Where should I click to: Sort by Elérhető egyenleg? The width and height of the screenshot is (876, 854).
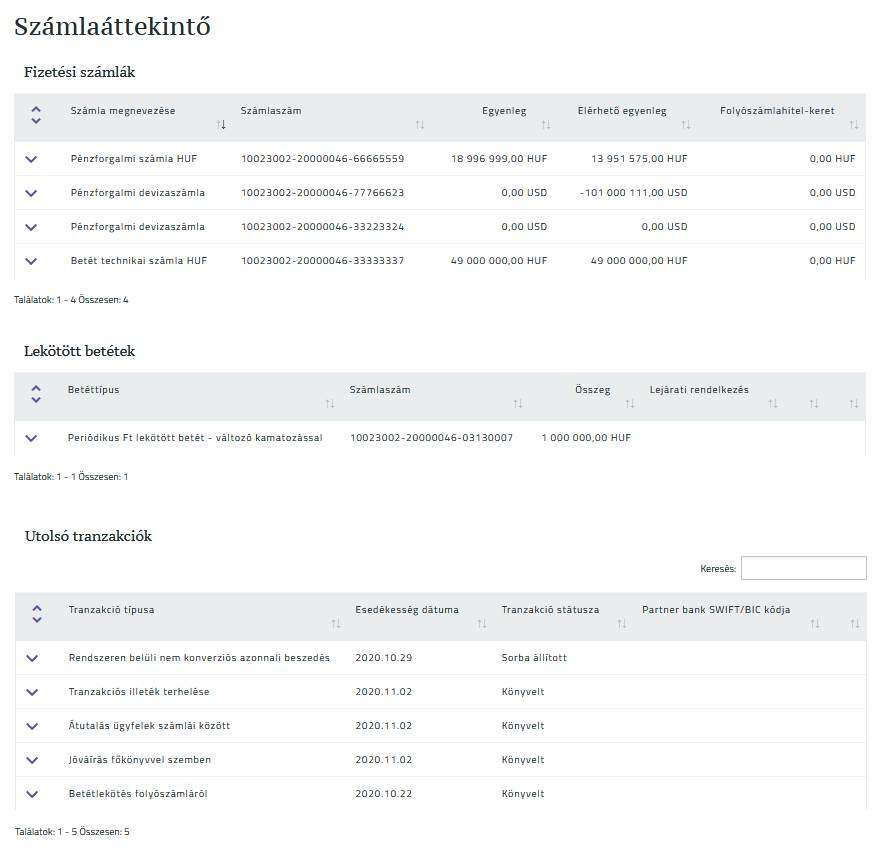tap(687, 123)
